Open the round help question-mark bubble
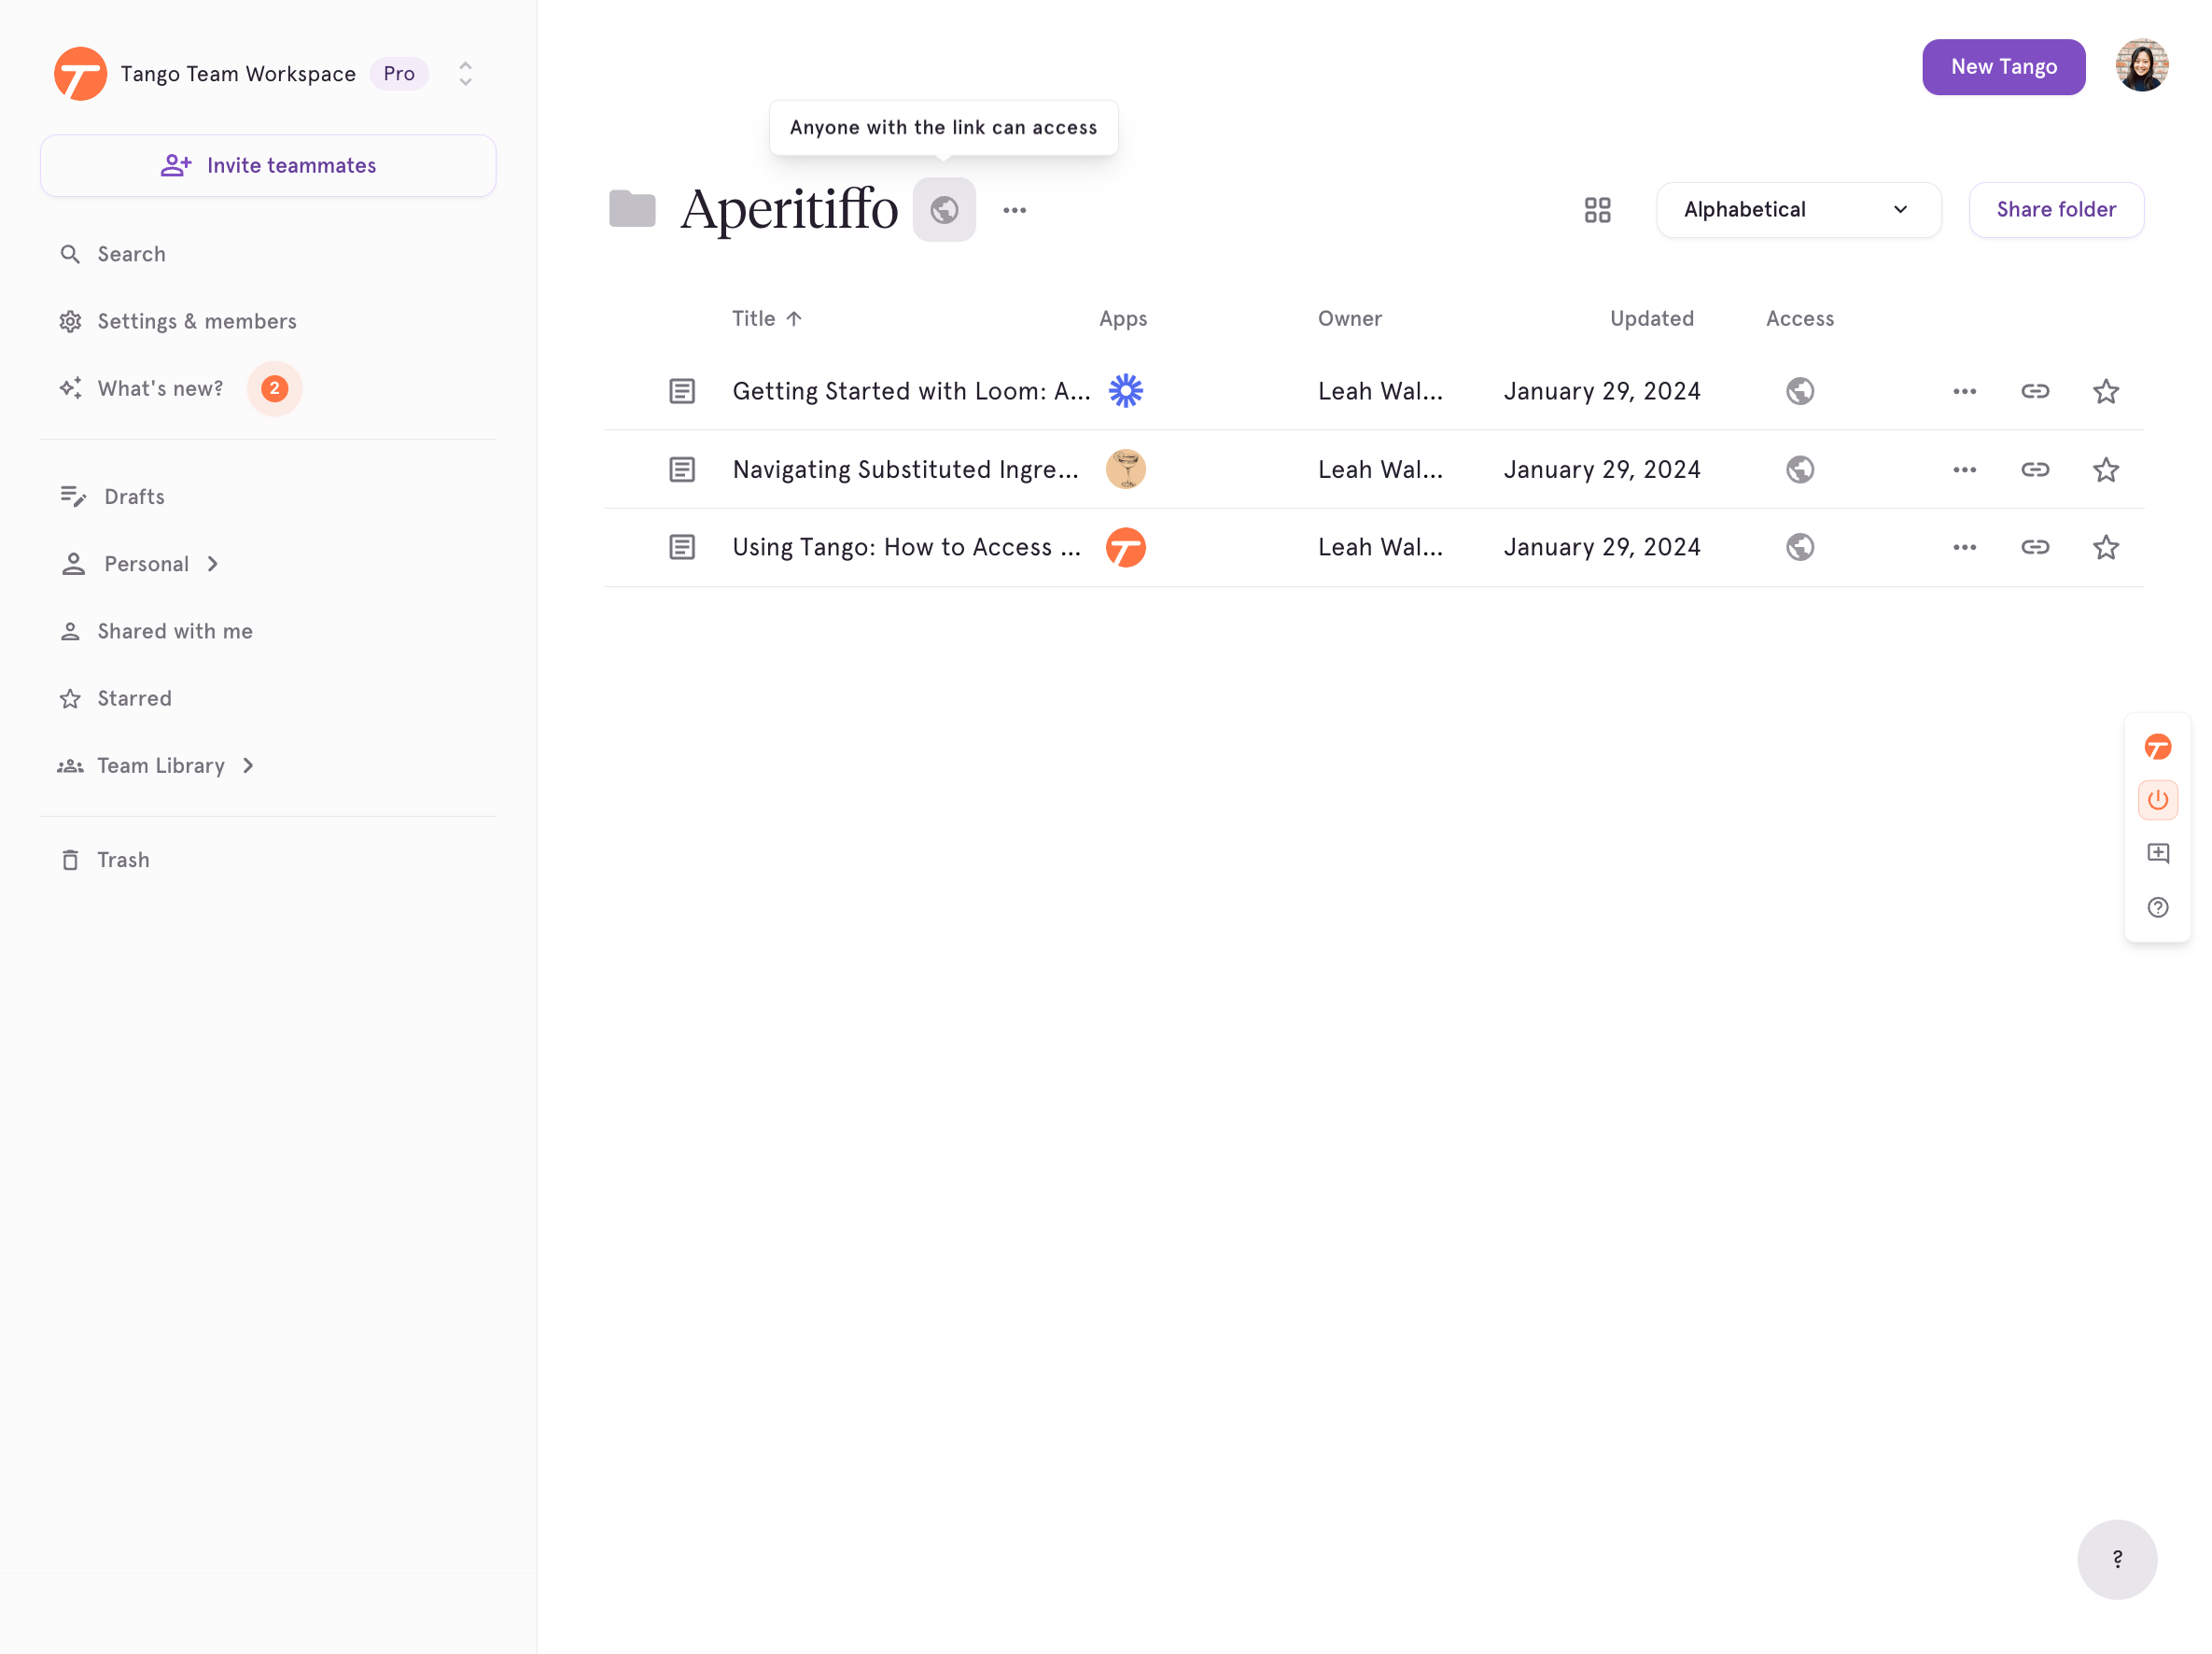Viewport: 2212px width, 1654px height. click(x=2116, y=1558)
